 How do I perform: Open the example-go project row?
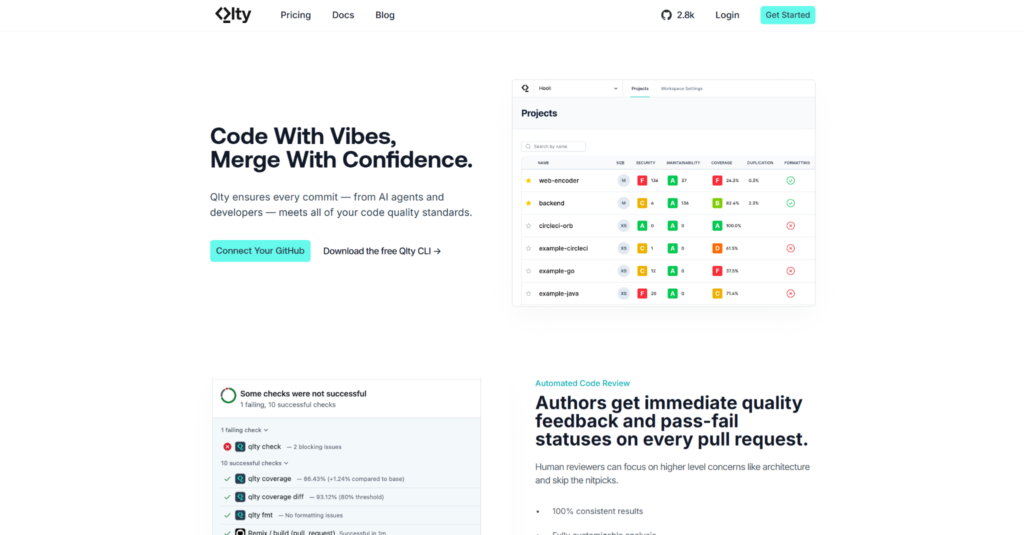(x=667, y=270)
